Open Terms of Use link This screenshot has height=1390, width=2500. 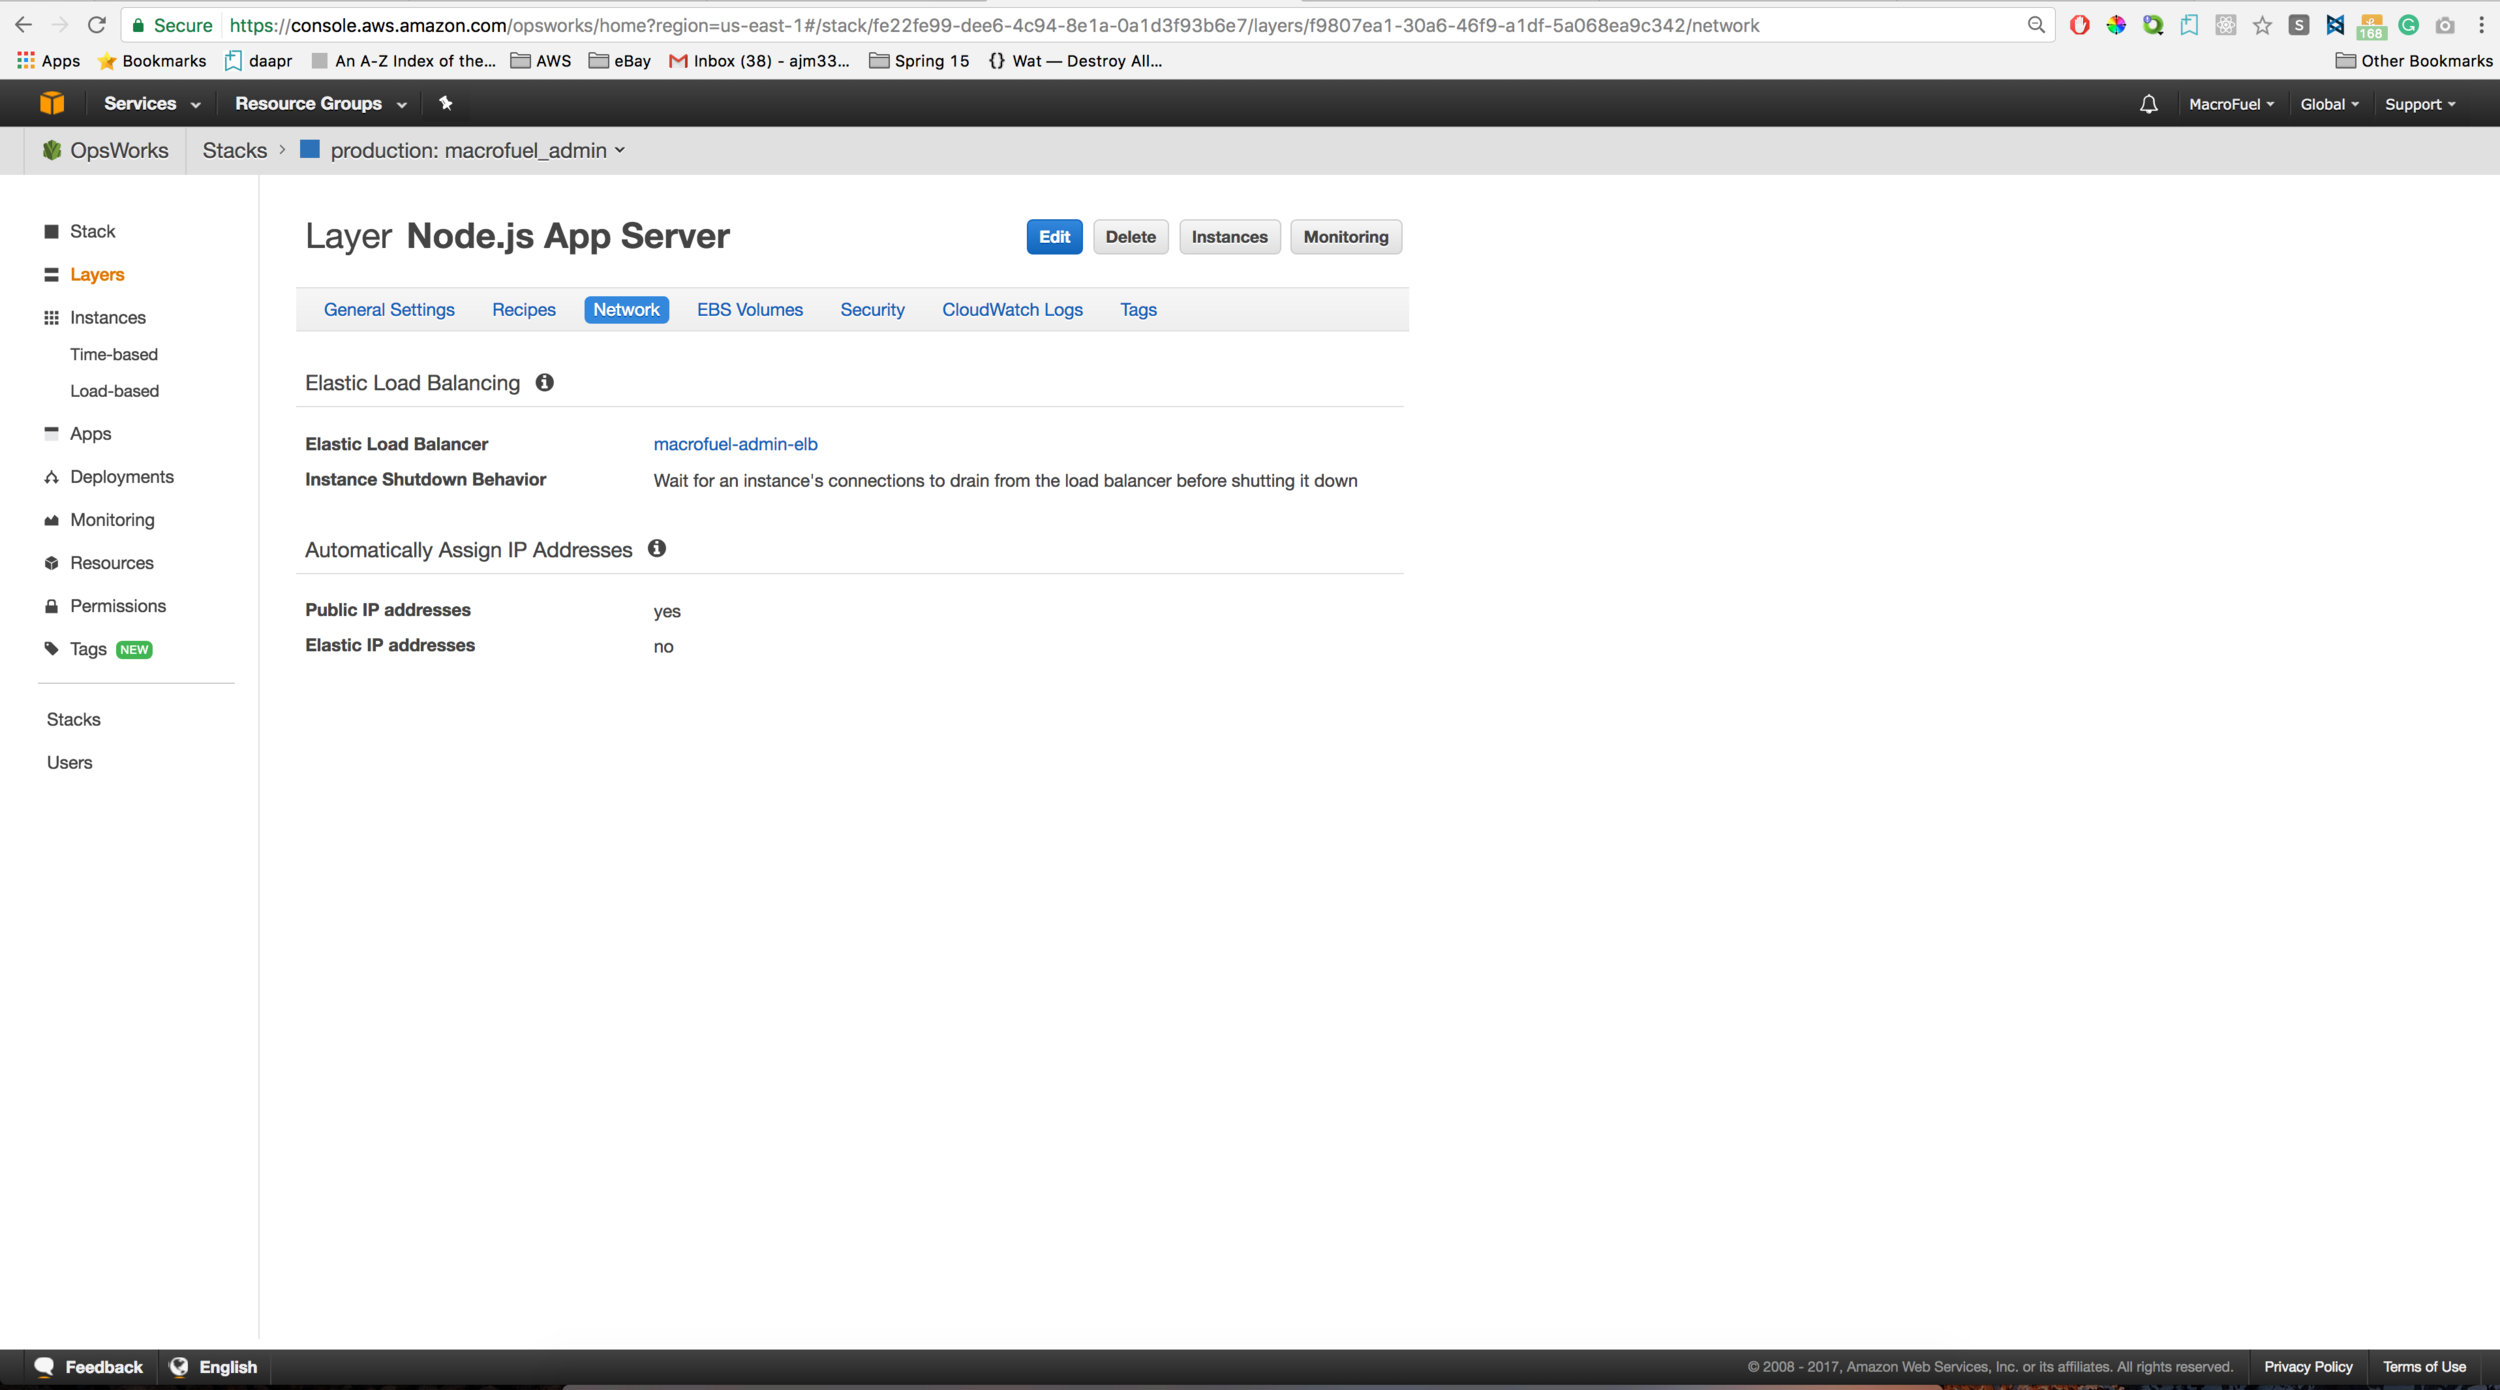click(x=2423, y=1367)
